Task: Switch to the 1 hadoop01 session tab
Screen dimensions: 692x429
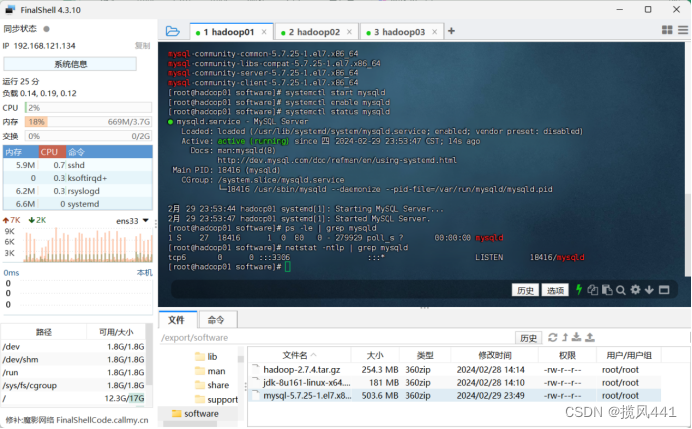Action: click(x=232, y=32)
